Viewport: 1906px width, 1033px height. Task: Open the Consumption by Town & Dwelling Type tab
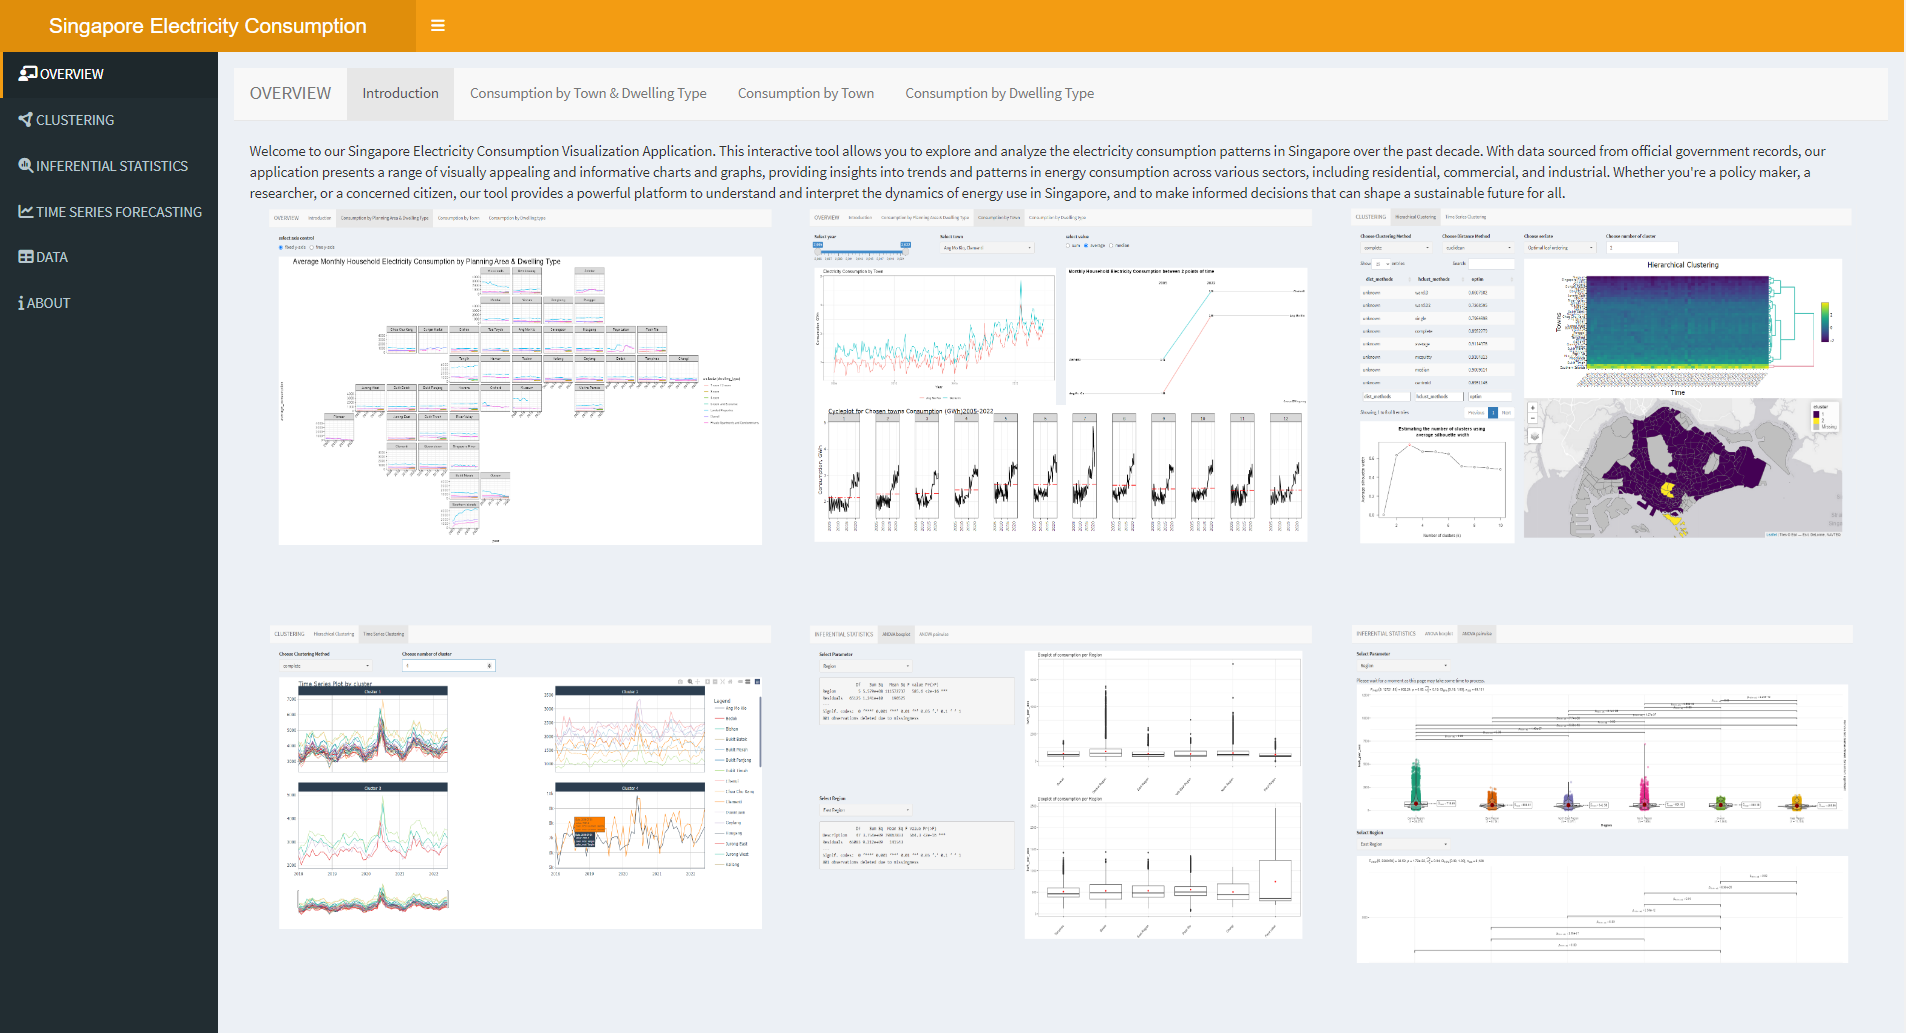point(588,94)
